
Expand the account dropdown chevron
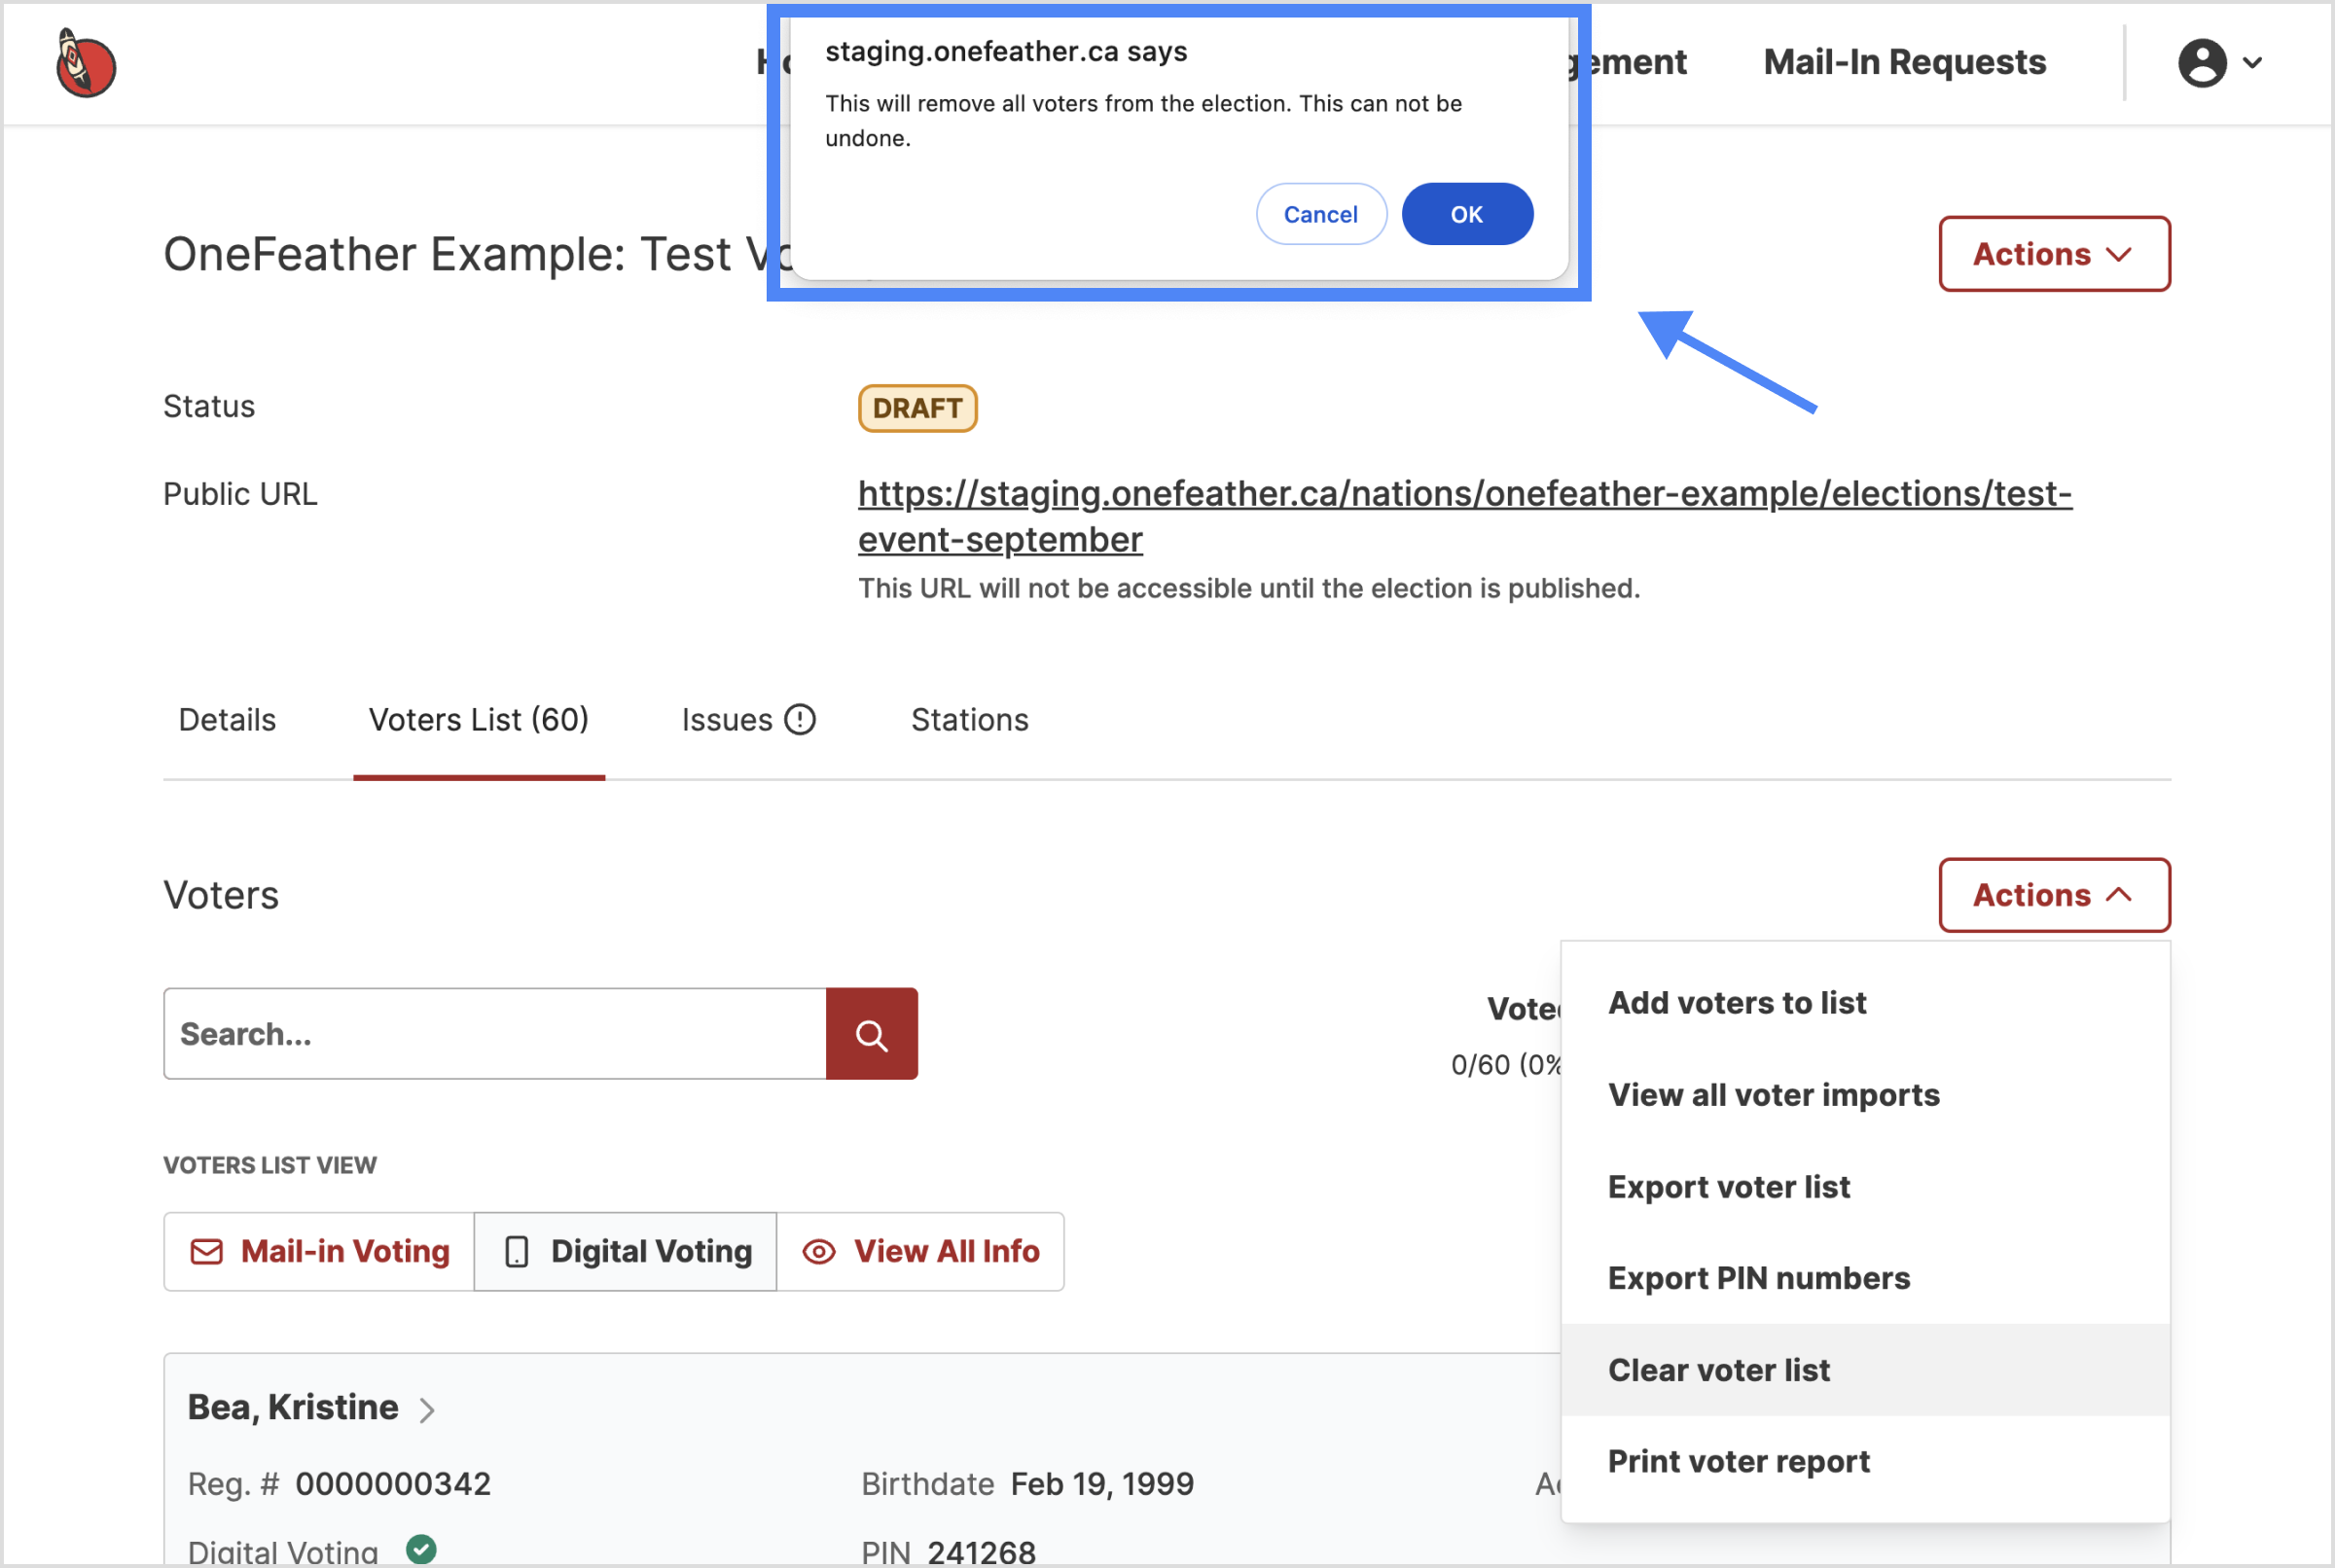click(x=2253, y=63)
